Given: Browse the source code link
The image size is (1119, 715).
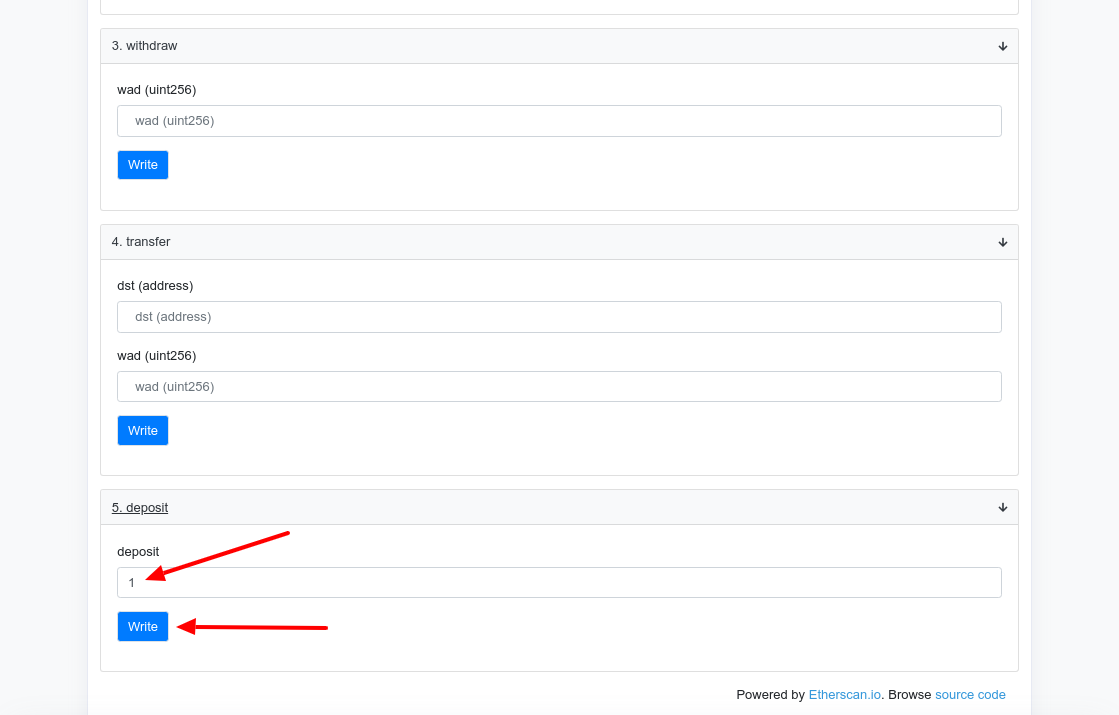Looking at the screenshot, I should 970,695.
